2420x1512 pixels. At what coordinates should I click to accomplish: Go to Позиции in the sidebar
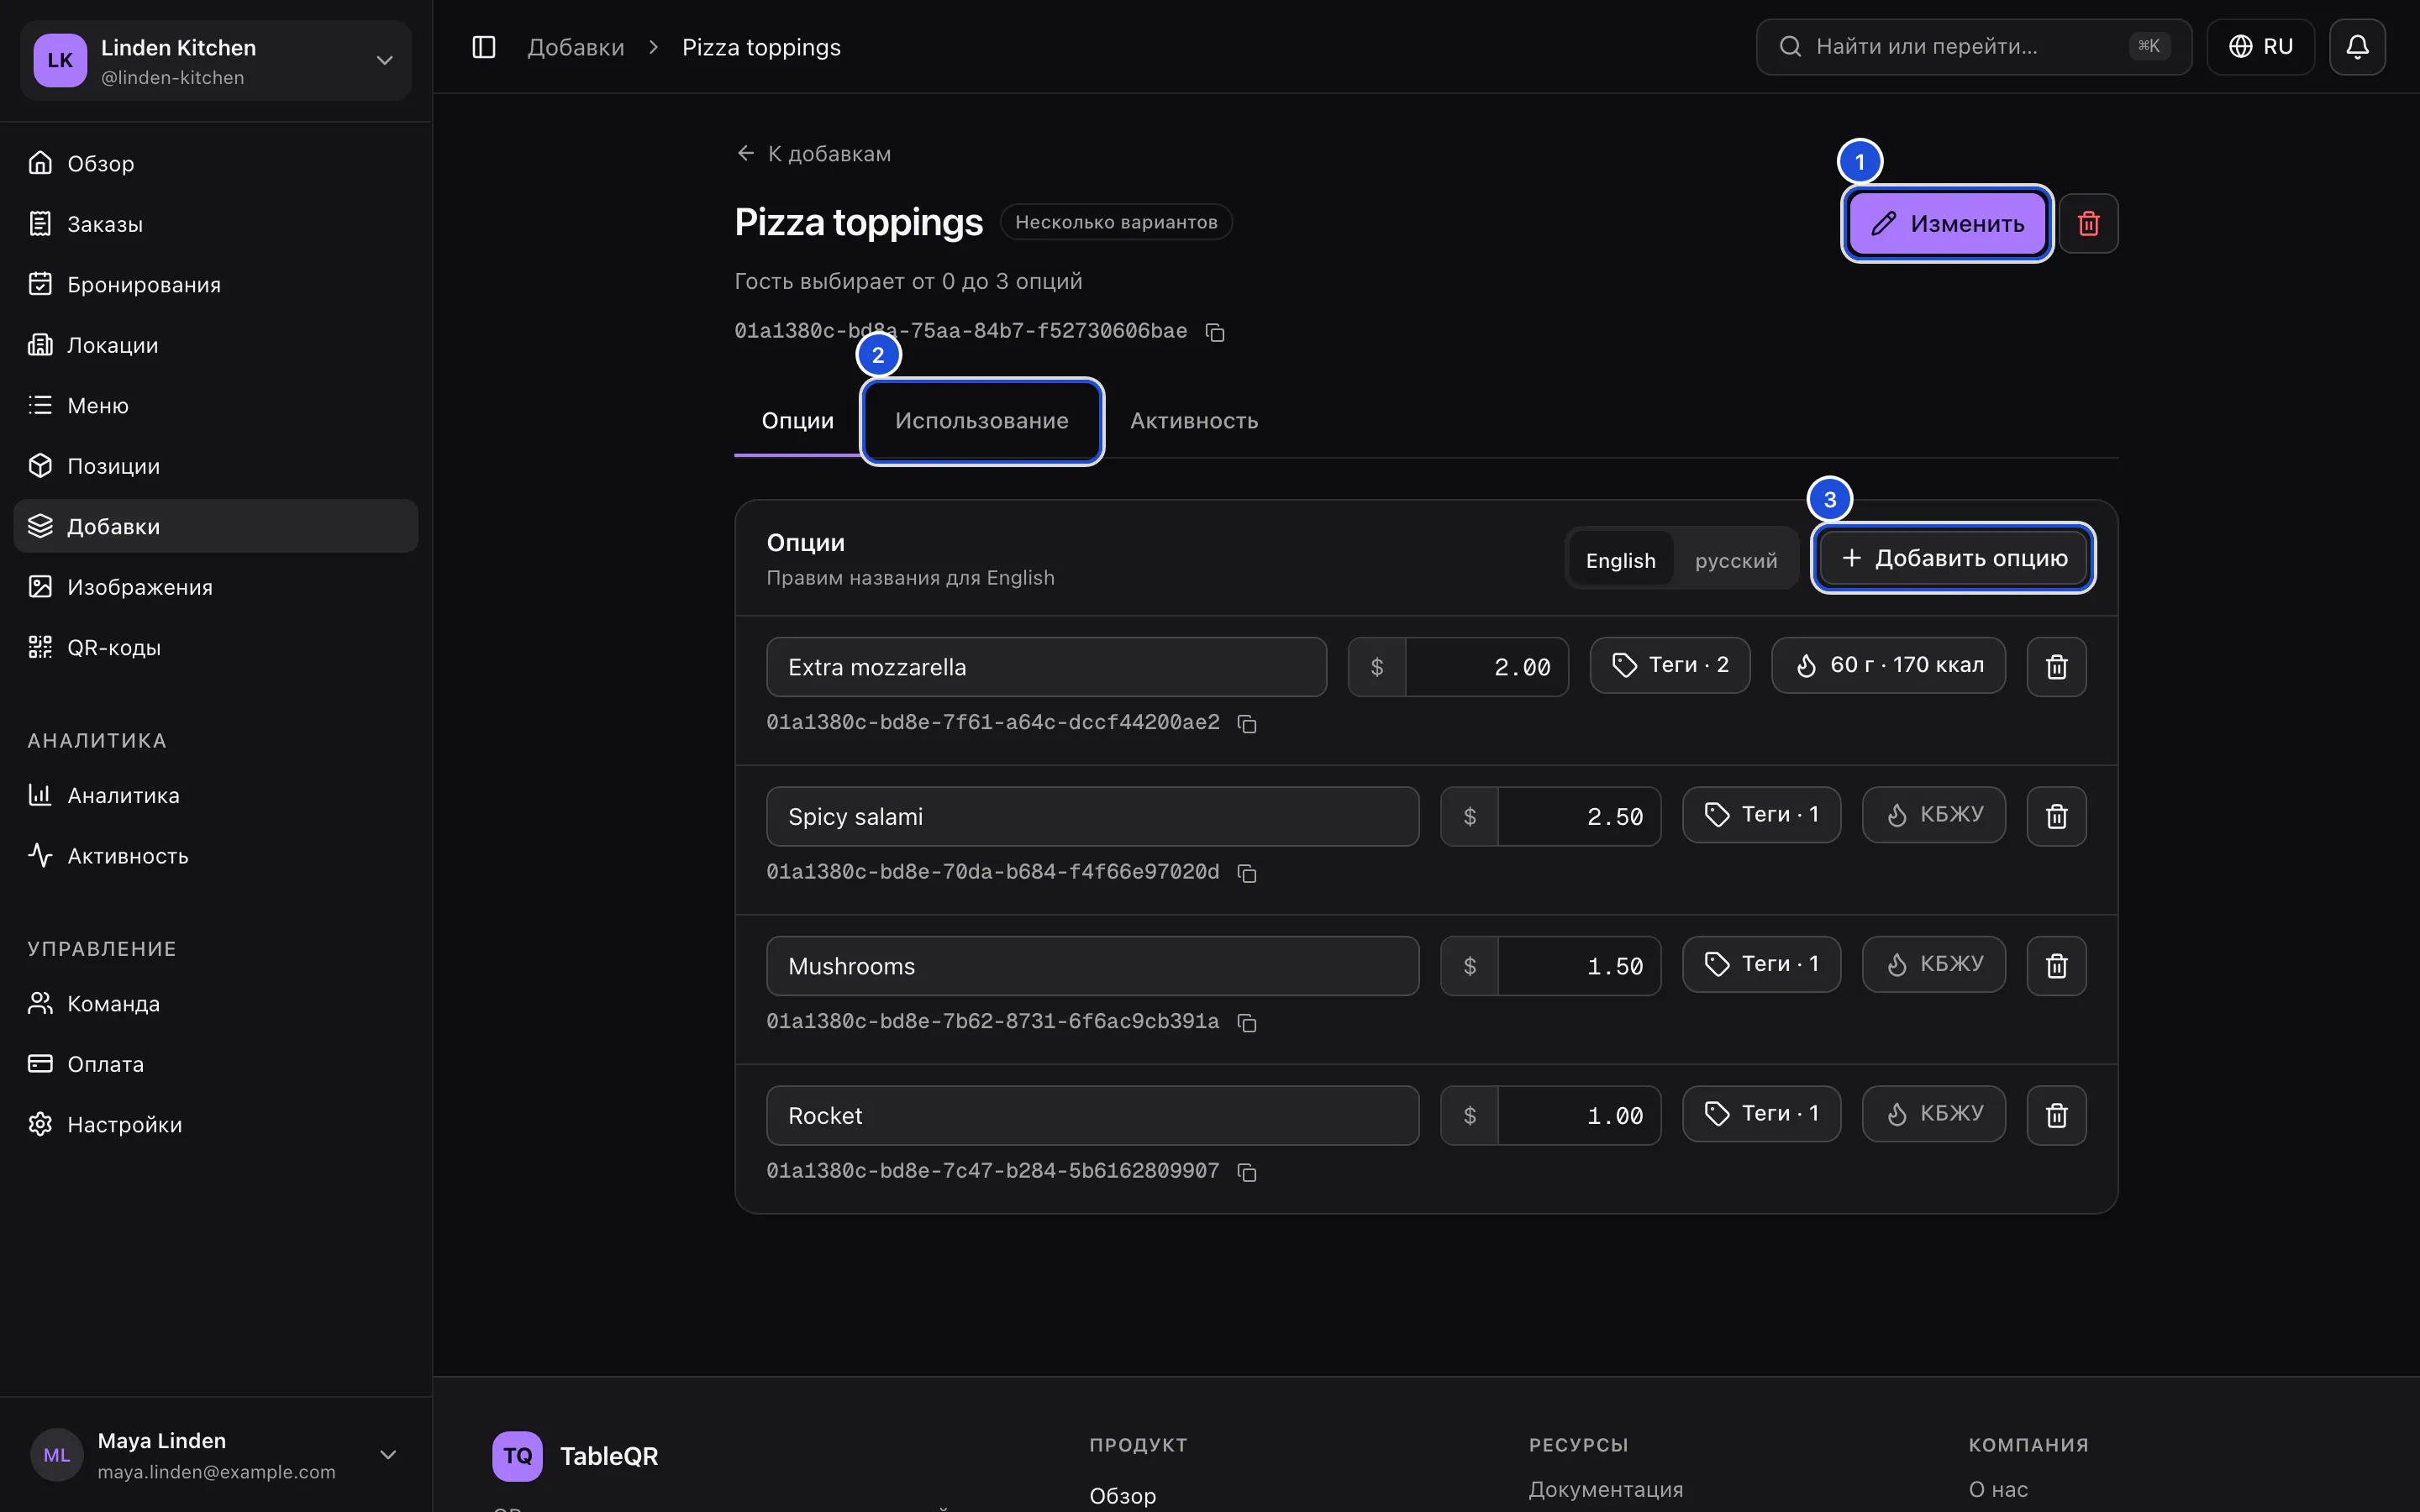point(216,466)
